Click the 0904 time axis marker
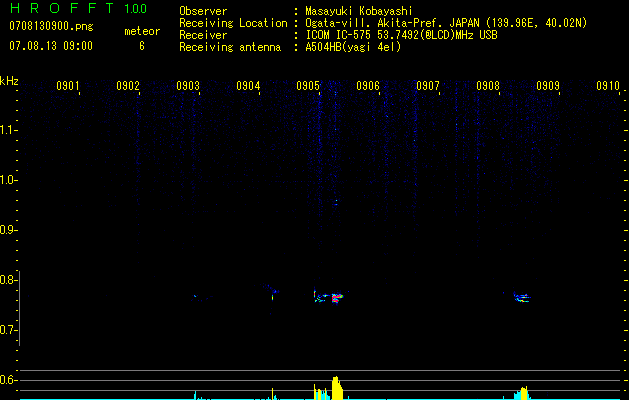This screenshot has width=629, height=400. [248, 86]
